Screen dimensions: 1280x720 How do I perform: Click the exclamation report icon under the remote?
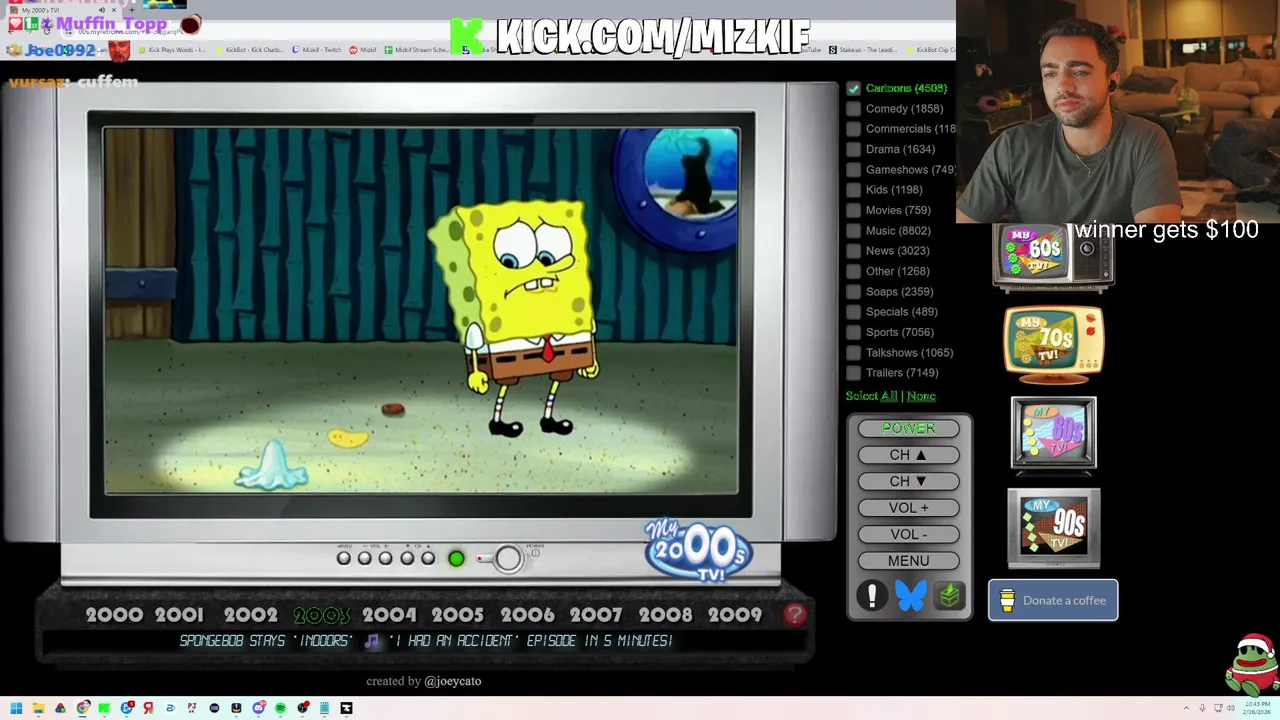pyautogui.click(x=872, y=596)
